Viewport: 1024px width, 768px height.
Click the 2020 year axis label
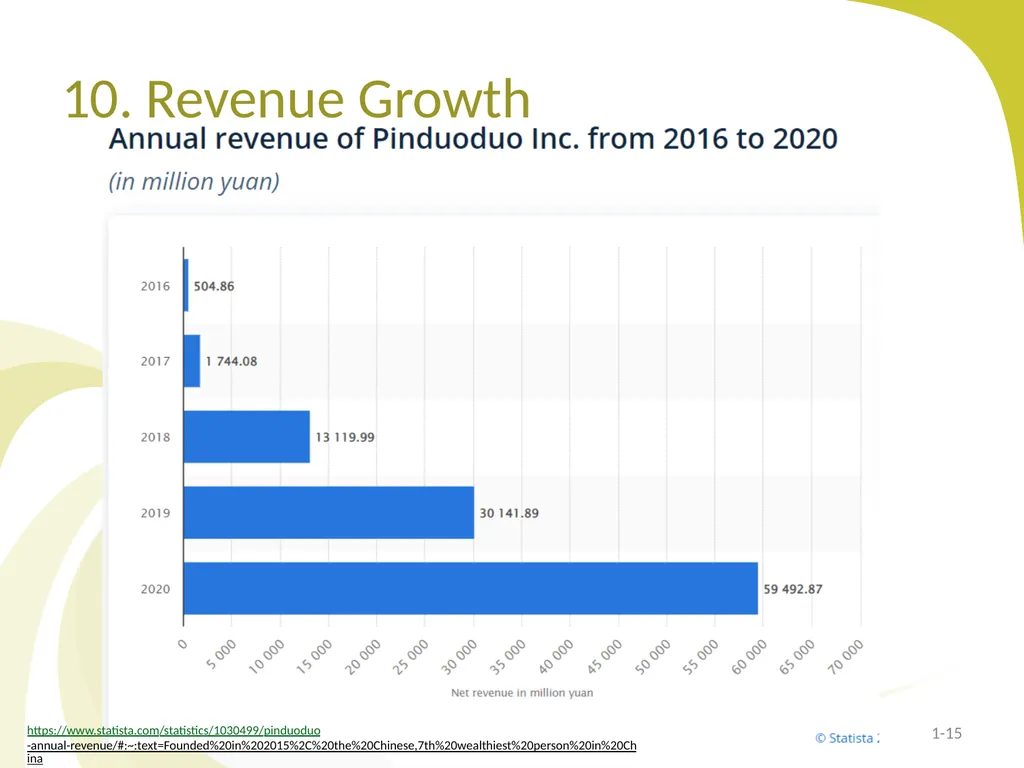click(x=155, y=589)
